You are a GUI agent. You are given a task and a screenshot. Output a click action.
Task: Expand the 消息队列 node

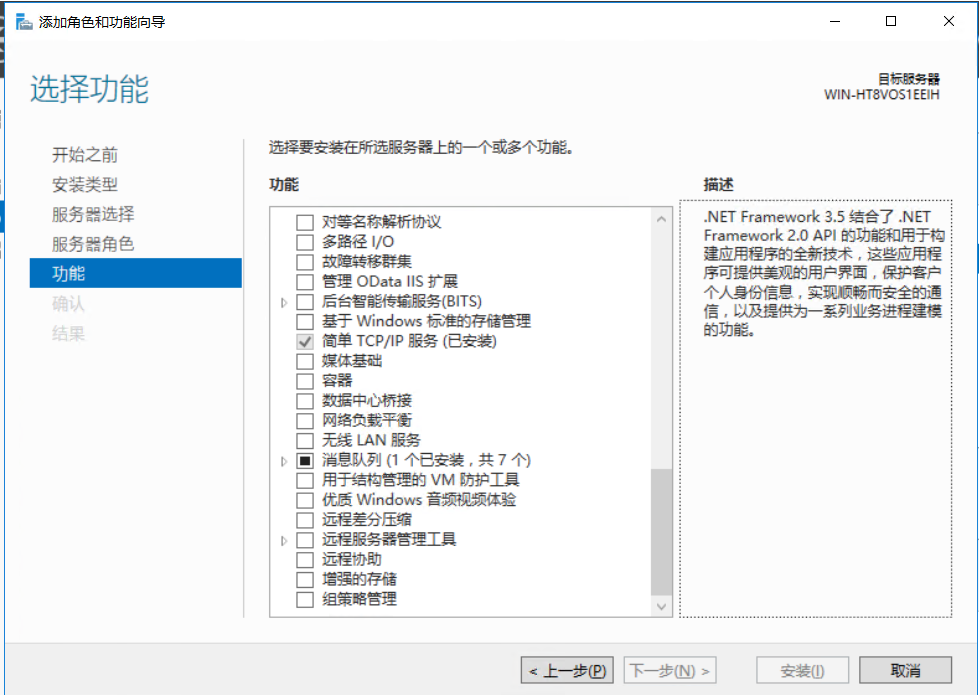point(285,460)
